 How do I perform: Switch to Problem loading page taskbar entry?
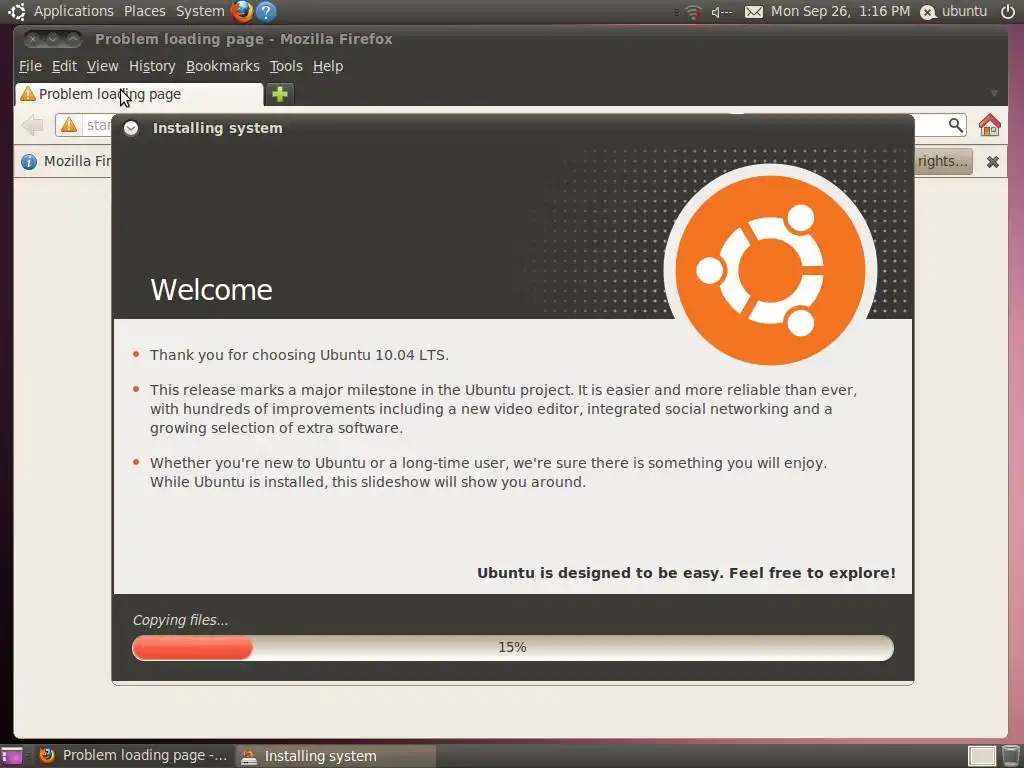(133, 756)
